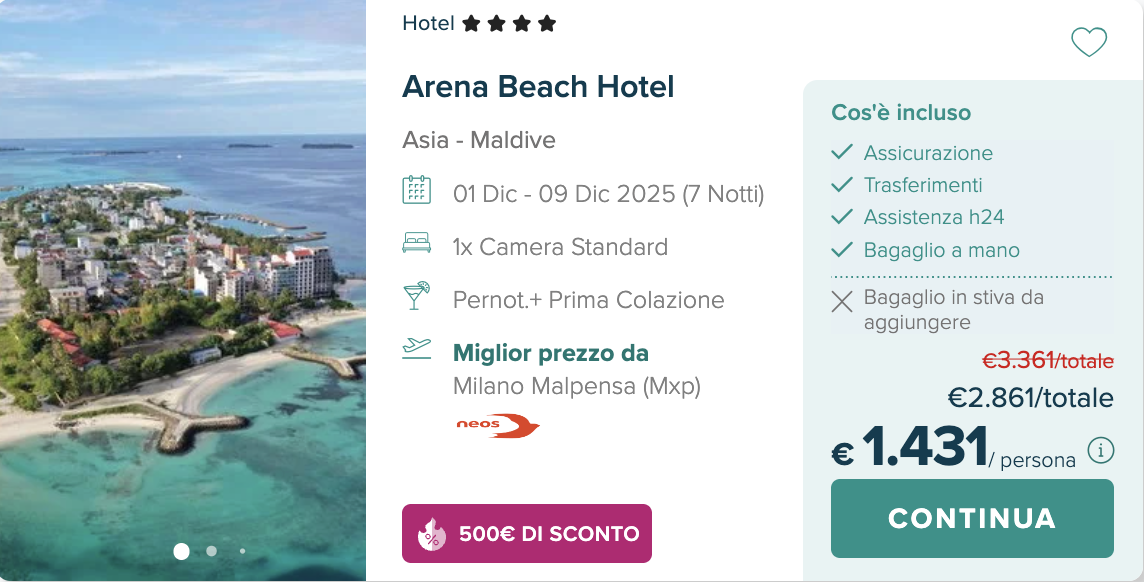Viewport: 1144px width, 582px height.
Task: Select the second carousel dot under the photo
Action: click(x=211, y=549)
